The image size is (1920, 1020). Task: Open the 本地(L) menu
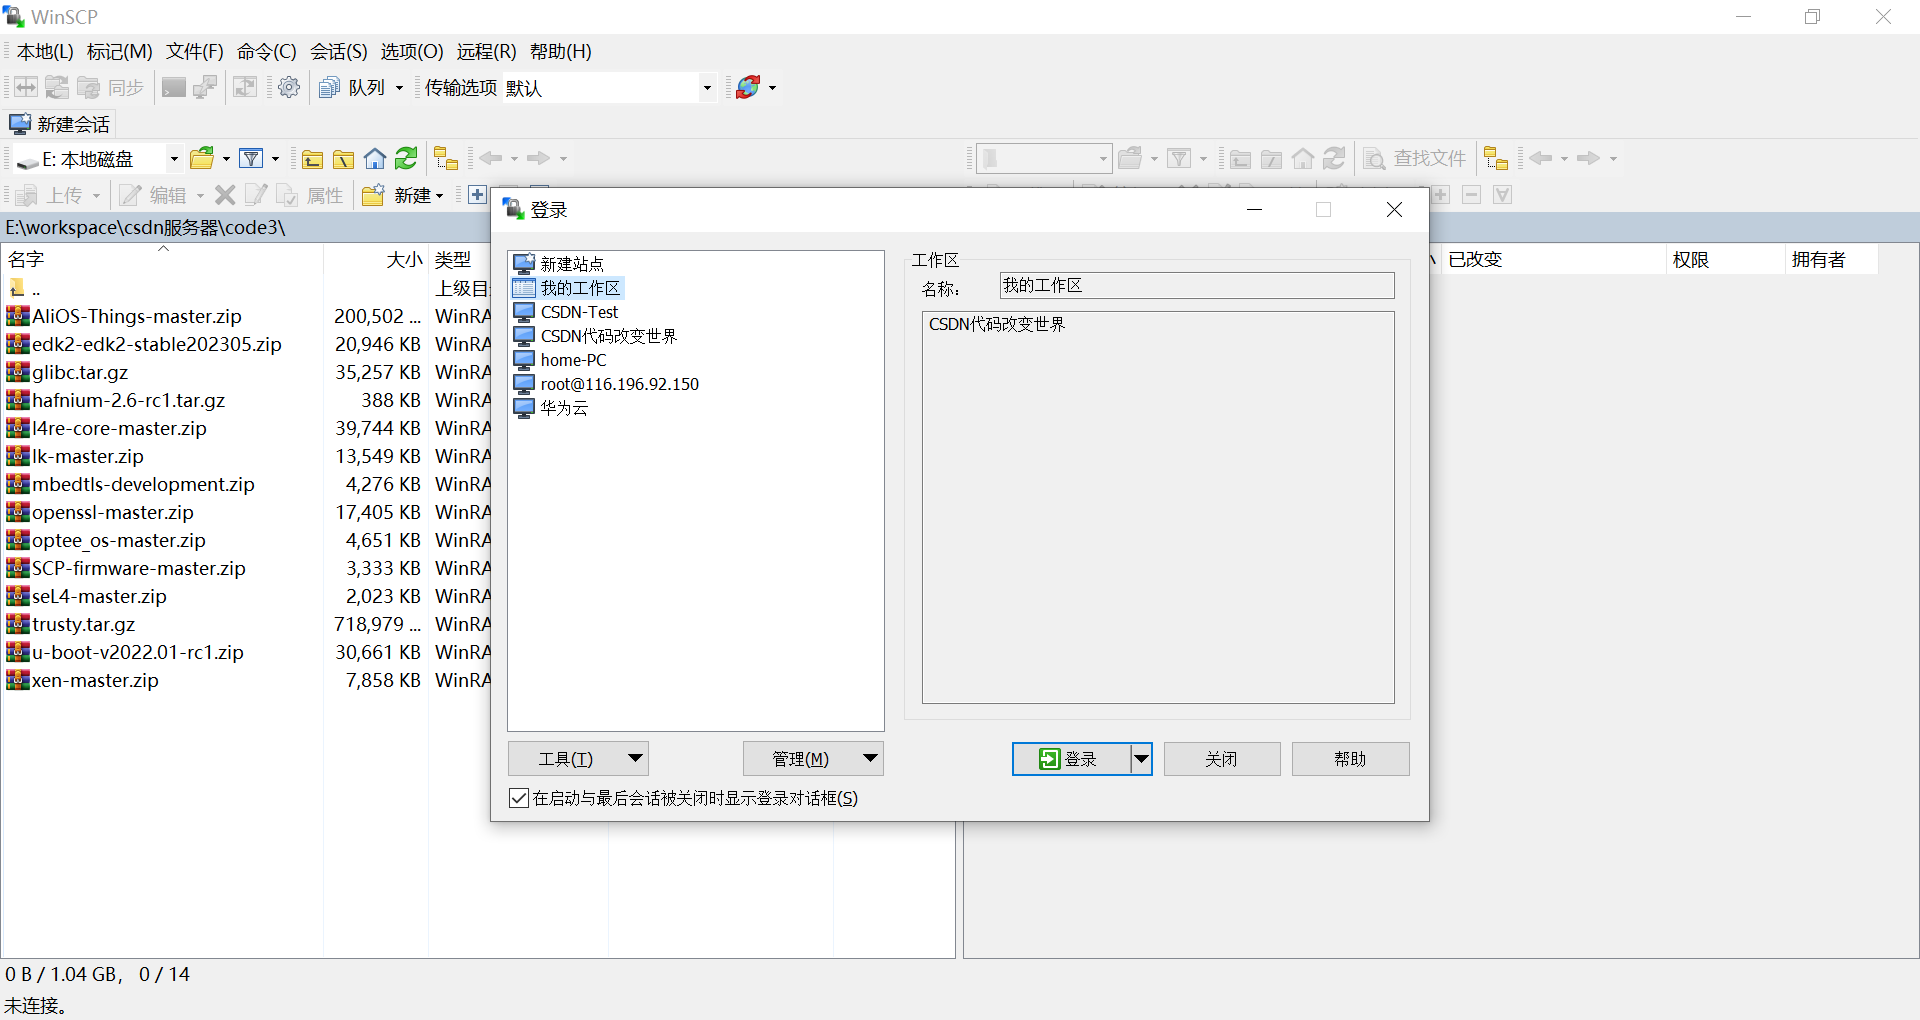pyautogui.click(x=45, y=51)
